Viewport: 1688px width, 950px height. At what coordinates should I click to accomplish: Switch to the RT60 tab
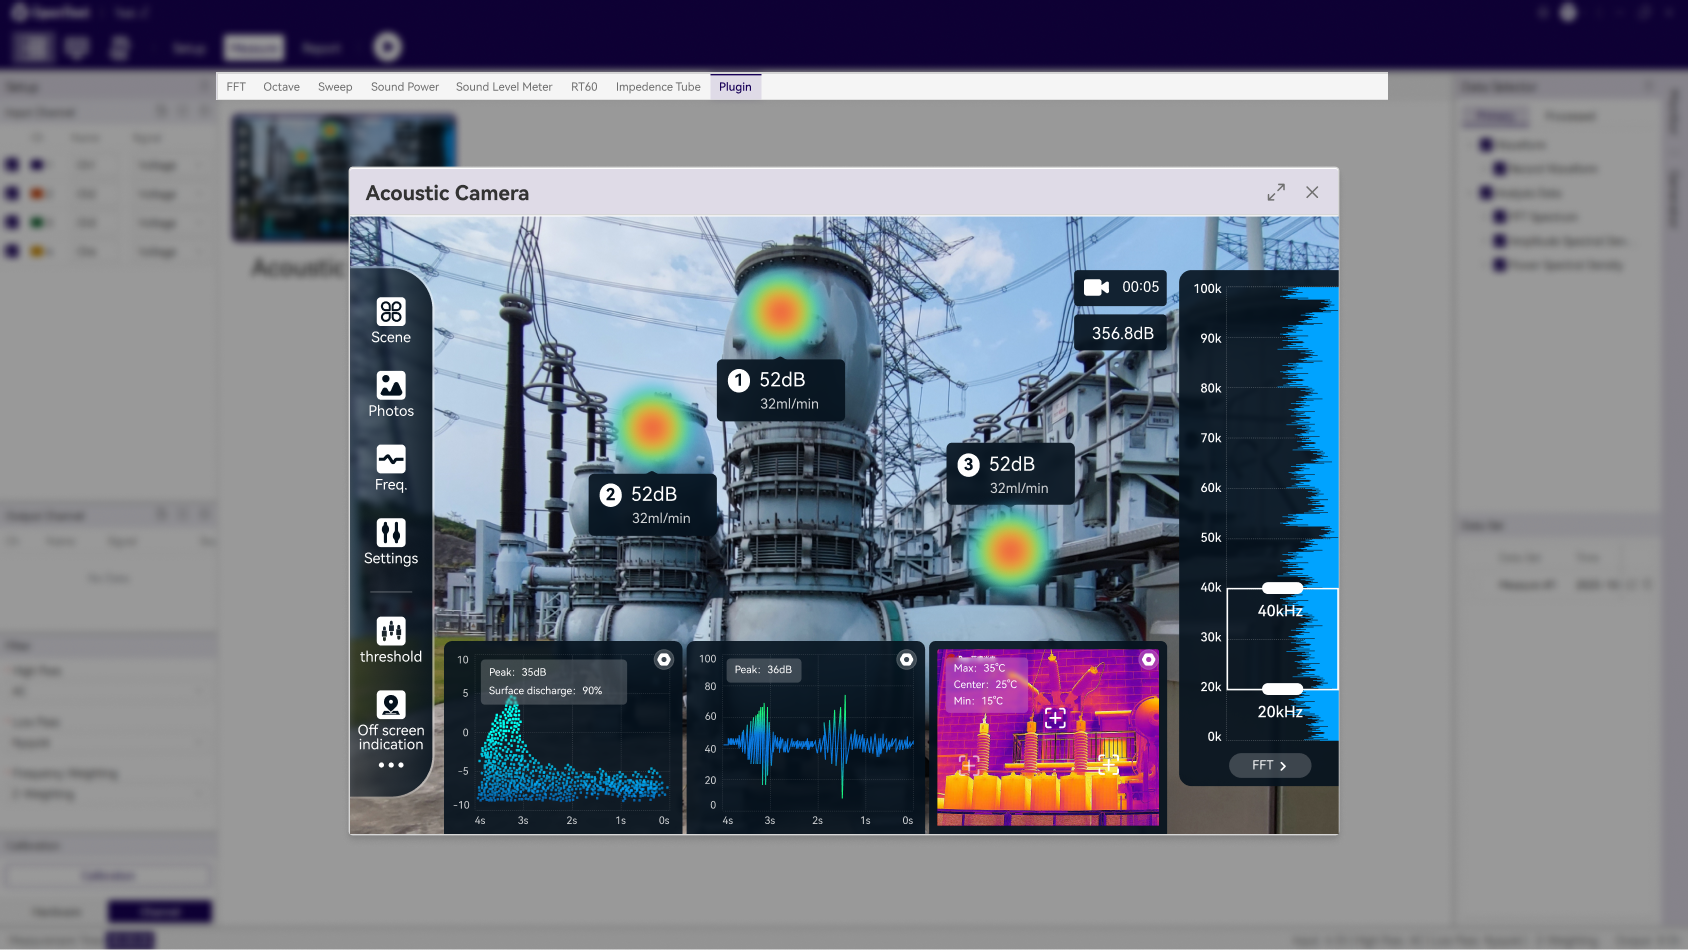click(x=584, y=87)
